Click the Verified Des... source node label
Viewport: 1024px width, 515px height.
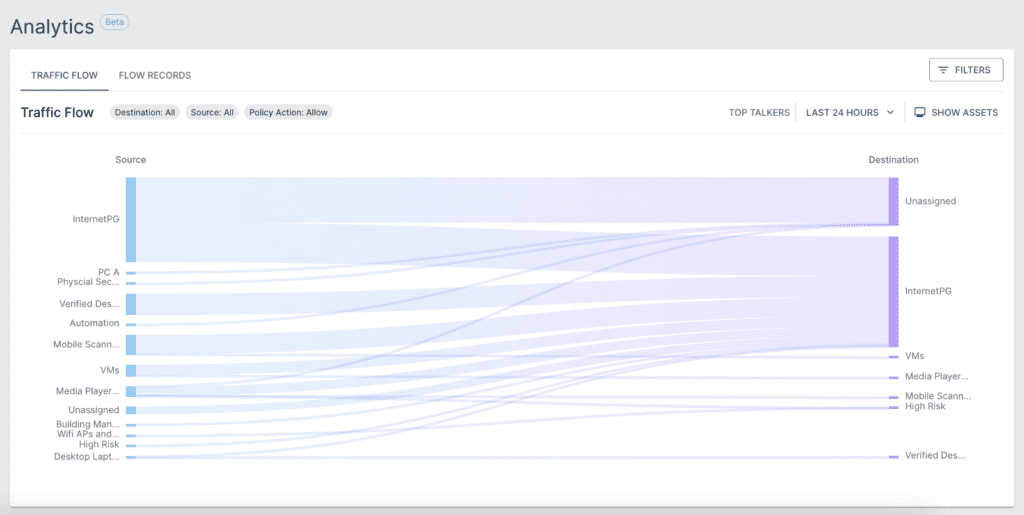pyautogui.click(x=89, y=303)
